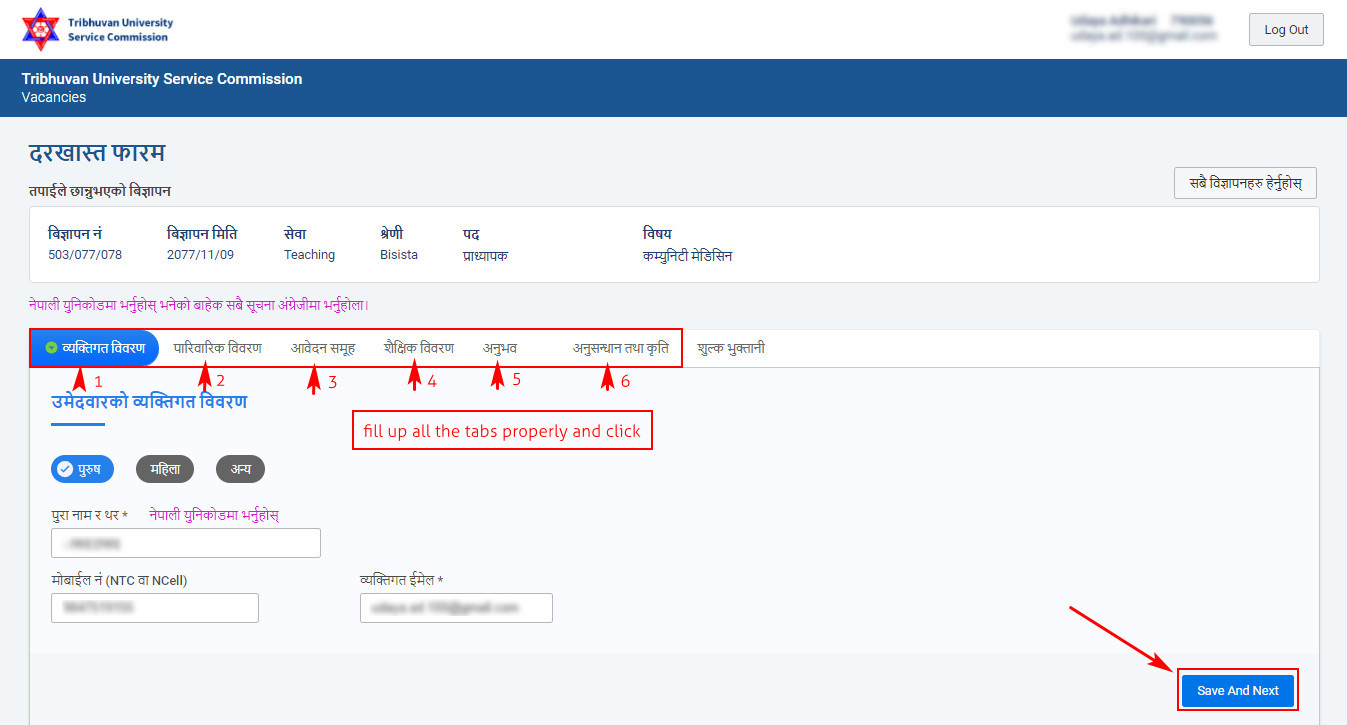Click the पुरा नाम र थर input field
Viewport: 1347px width, 725px height.
point(186,543)
